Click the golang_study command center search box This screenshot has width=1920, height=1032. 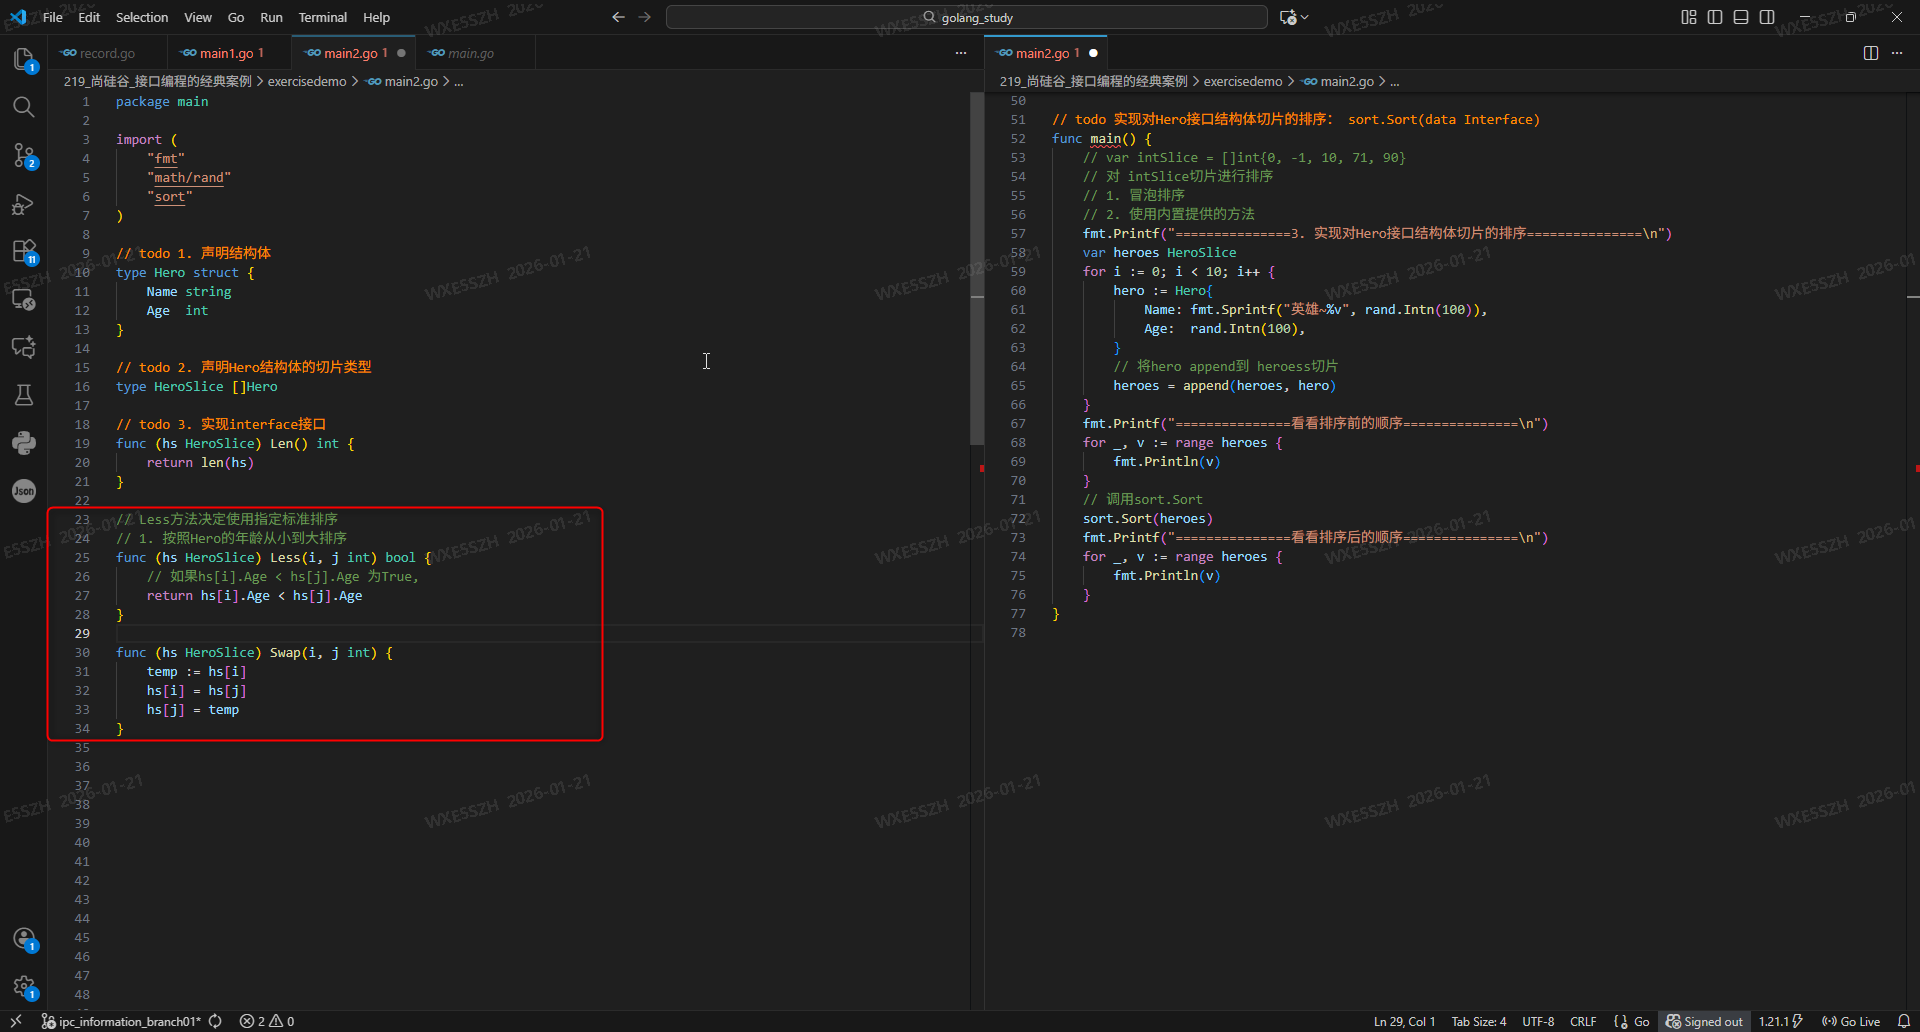[967, 17]
